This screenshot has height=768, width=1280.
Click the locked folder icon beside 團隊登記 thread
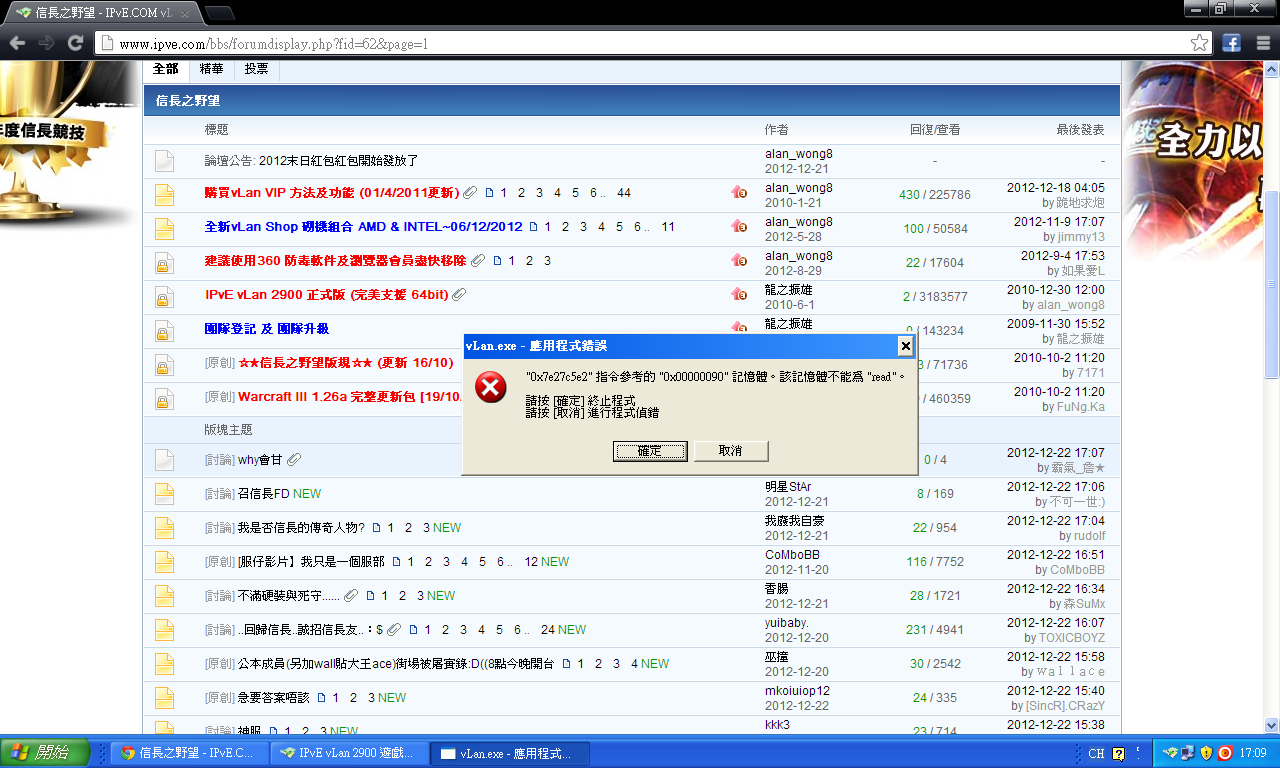pyautogui.click(x=164, y=330)
